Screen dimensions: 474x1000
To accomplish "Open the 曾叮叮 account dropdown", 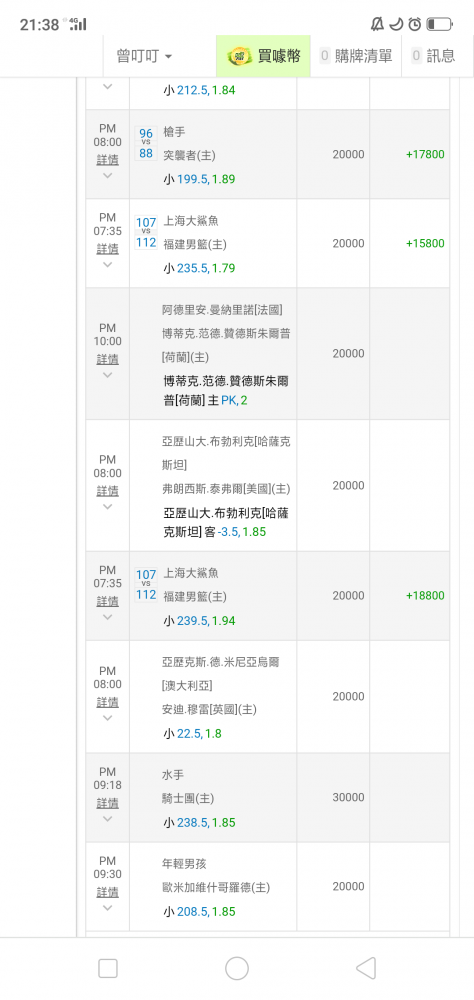I will [x=144, y=56].
